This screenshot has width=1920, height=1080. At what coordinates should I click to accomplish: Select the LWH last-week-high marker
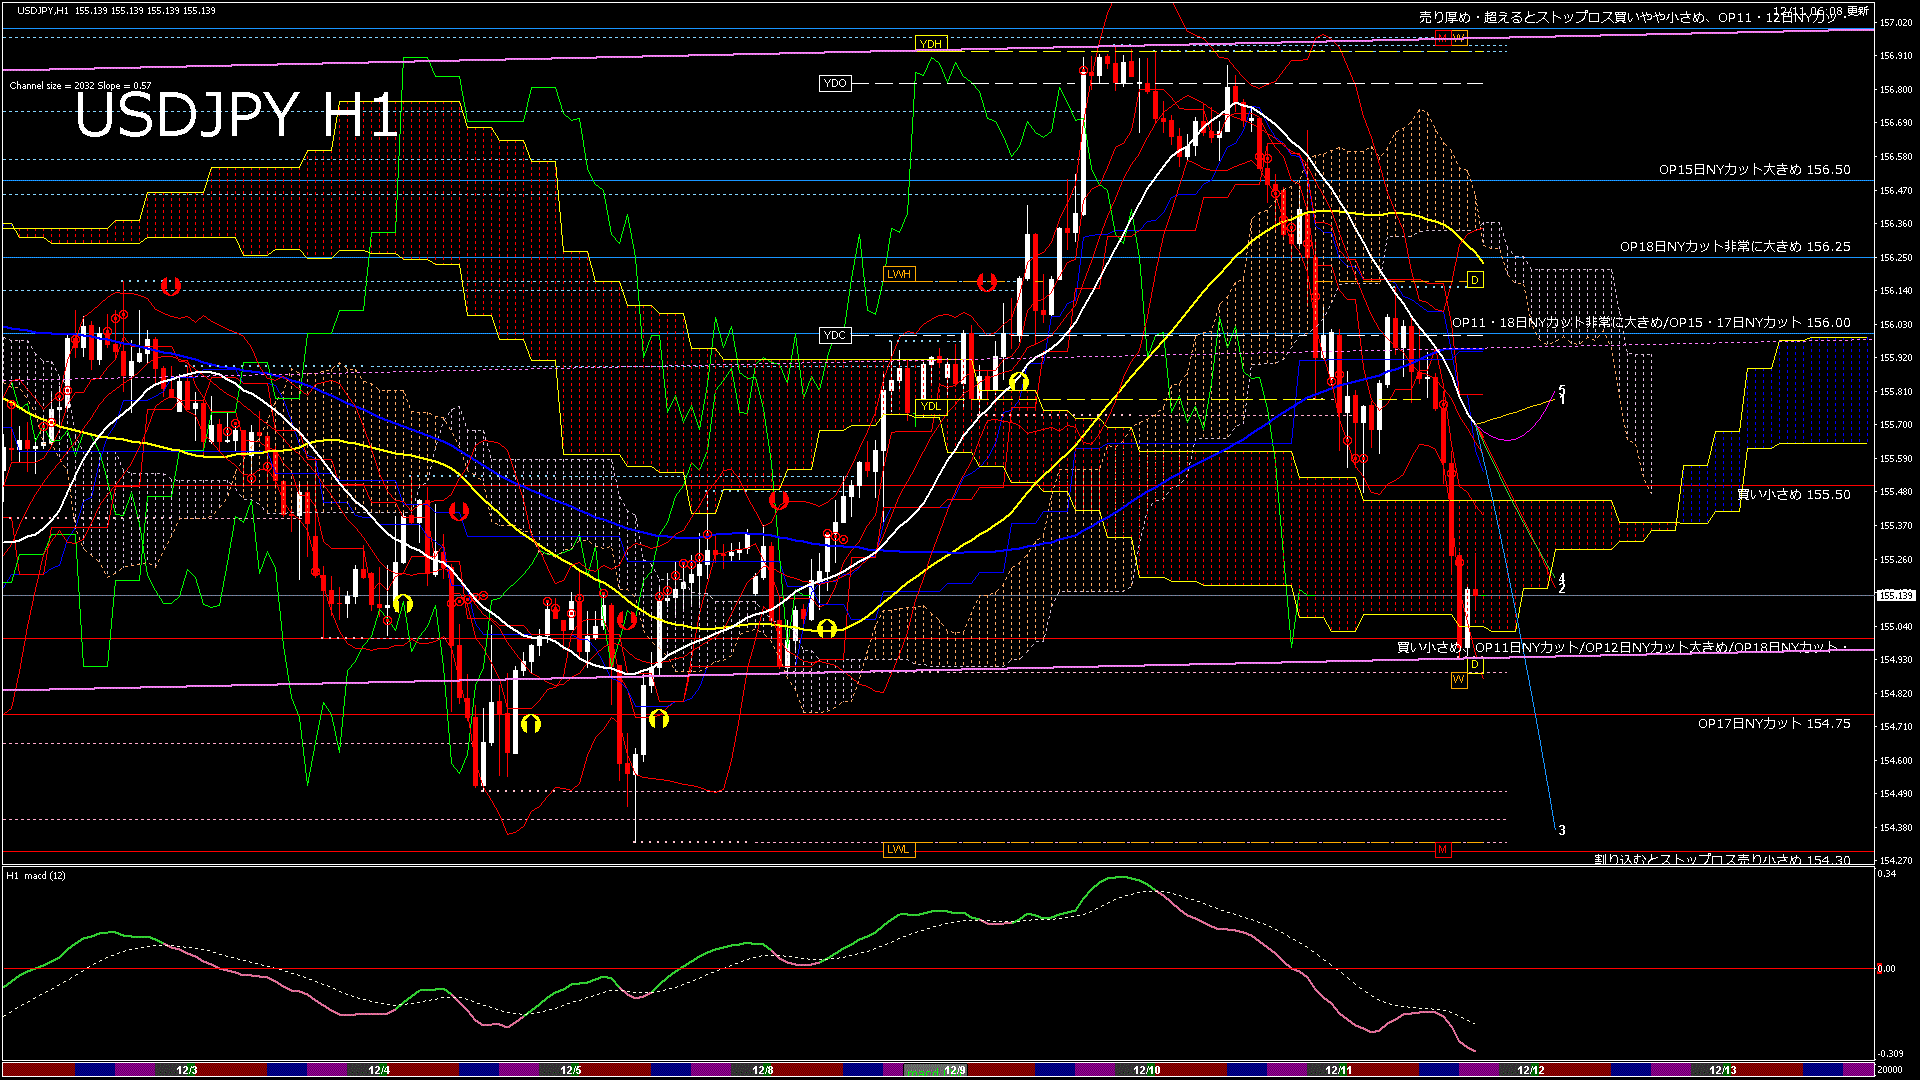pyautogui.click(x=898, y=274)
